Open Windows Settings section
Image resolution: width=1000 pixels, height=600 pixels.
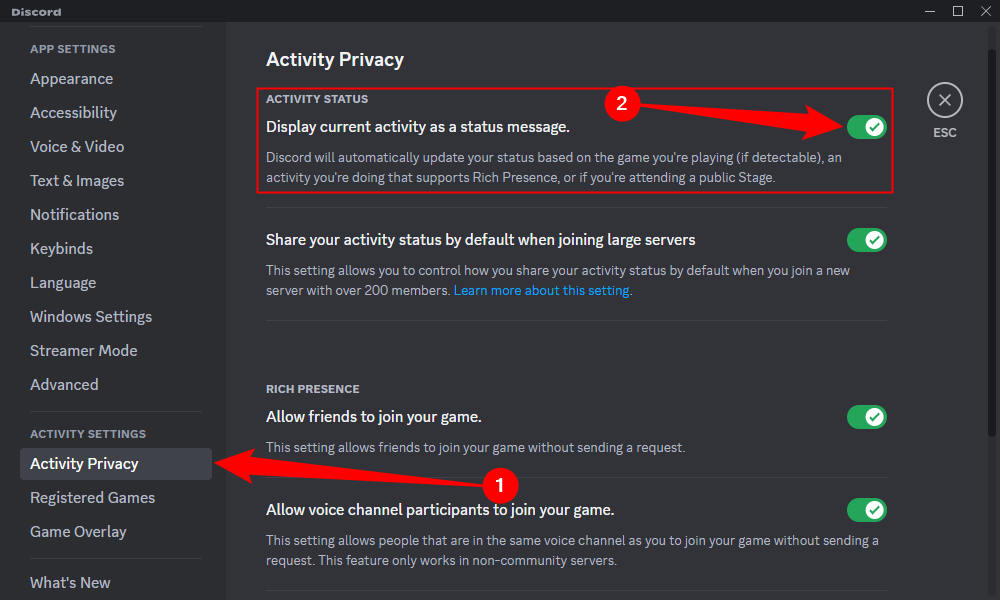coord(91,317)
